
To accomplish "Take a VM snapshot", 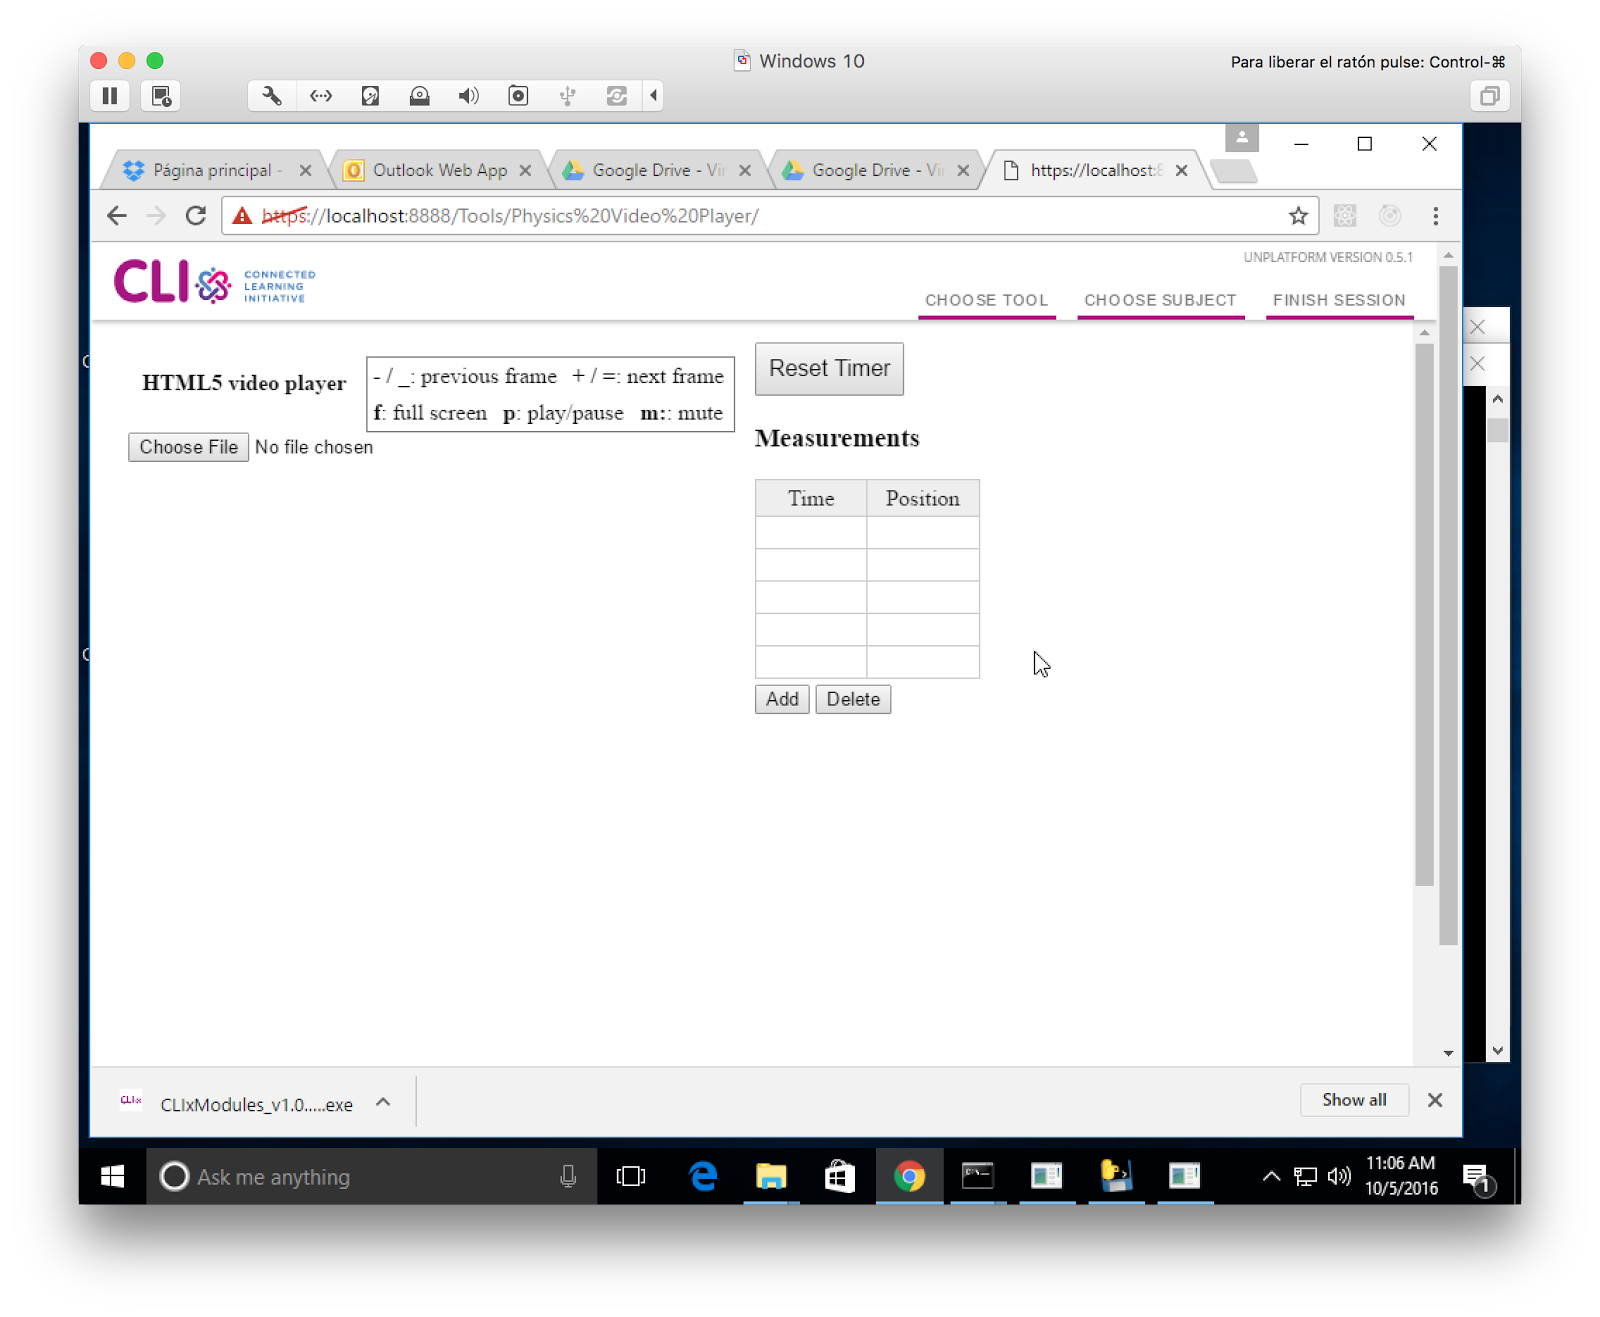I will (161, 96).
